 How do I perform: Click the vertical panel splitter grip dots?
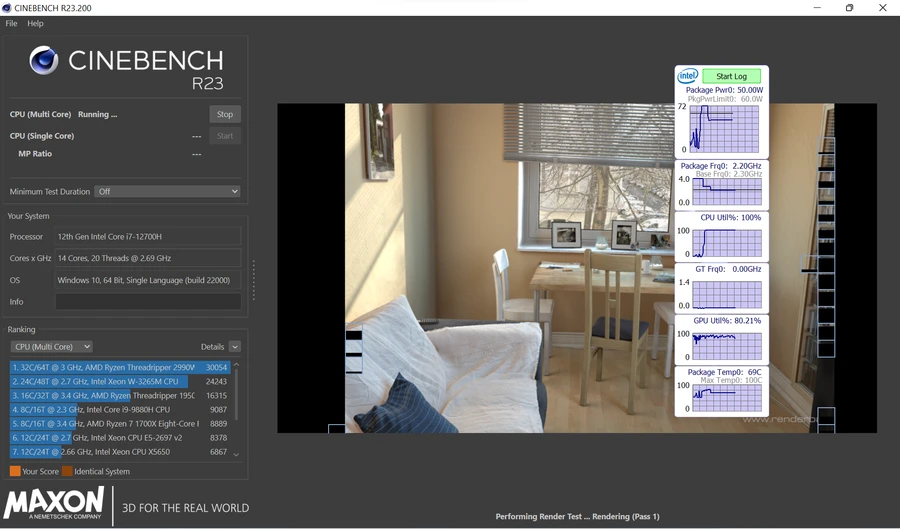pos(254,280)
